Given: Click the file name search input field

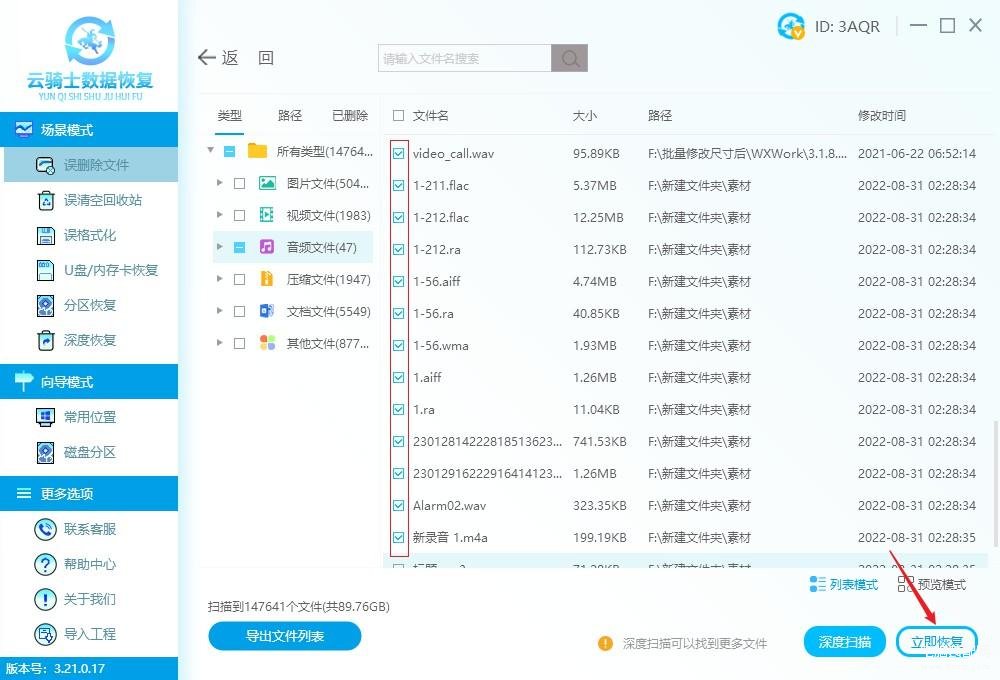Looking at the screenshot, I should 465,59.
